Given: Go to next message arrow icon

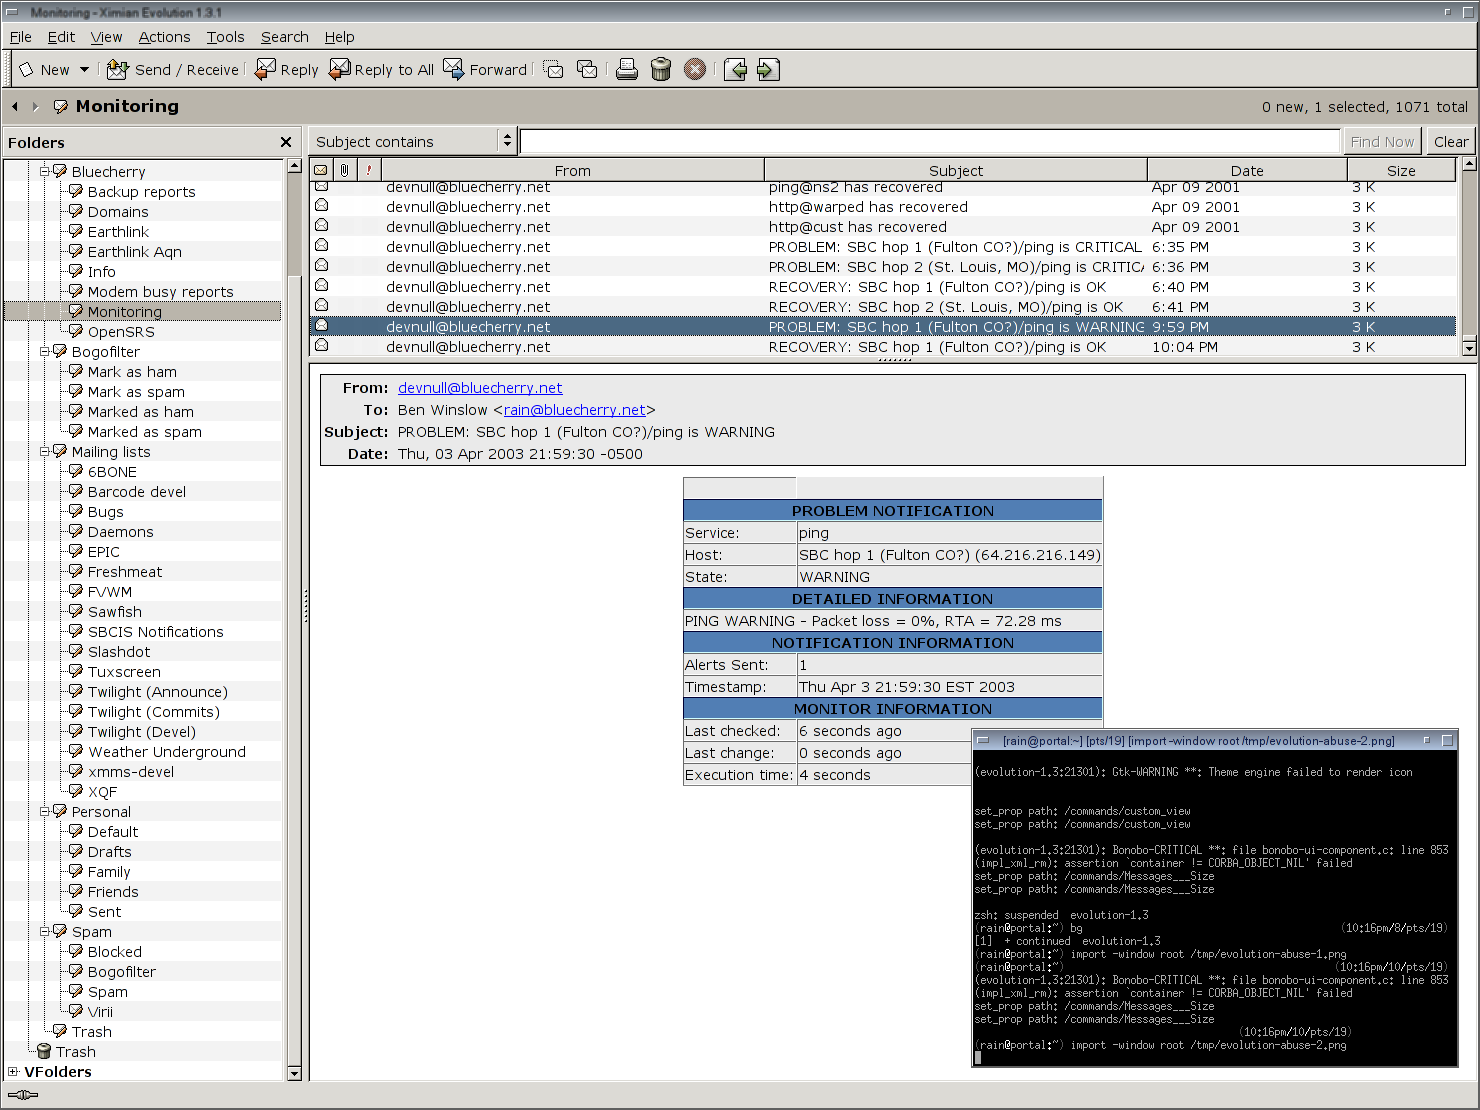Looking at the screenshot, I should point(768,70).
